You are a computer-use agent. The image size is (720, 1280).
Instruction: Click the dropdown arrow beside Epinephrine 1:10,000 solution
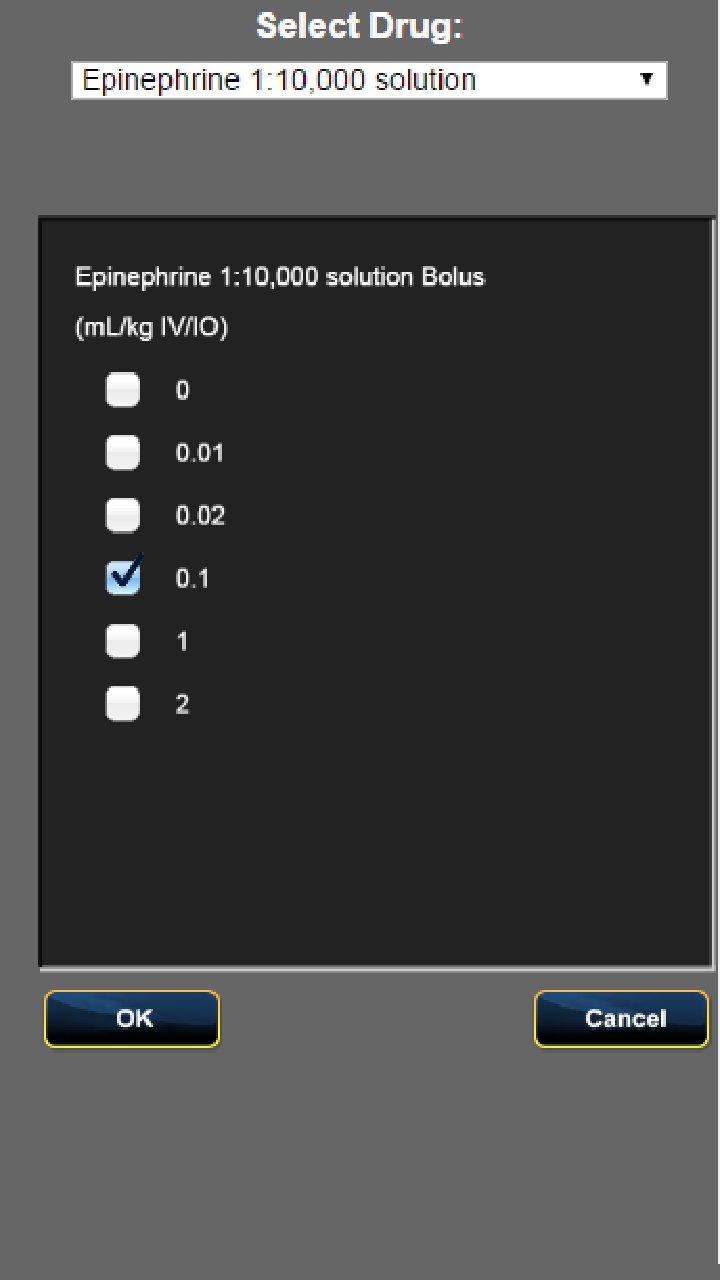tap(646, 79)
